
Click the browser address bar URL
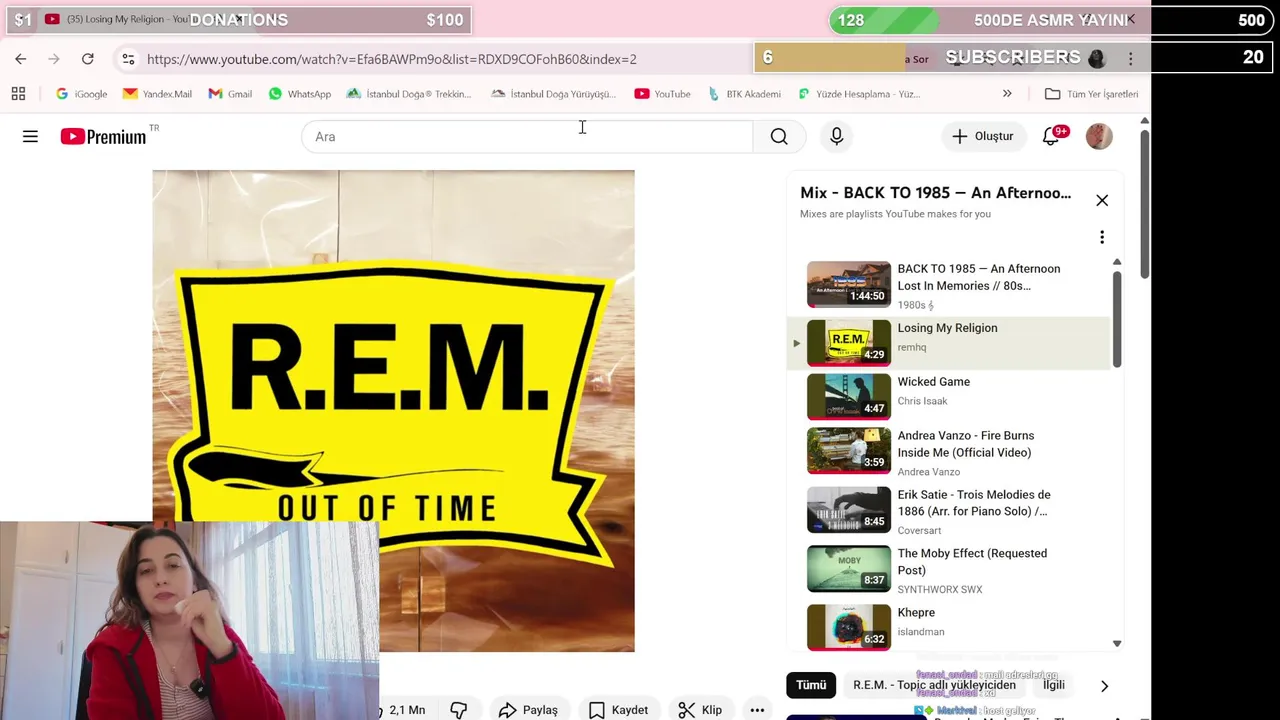click(x=391, y=59)
